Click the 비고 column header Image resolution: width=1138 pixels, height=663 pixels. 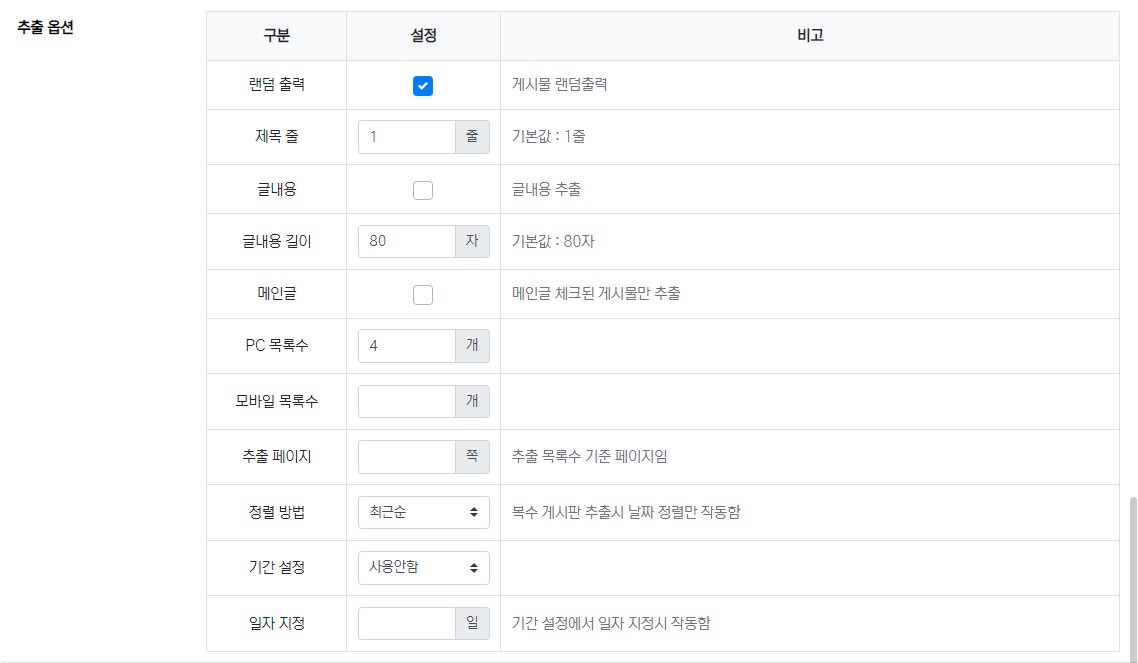(x=810, y=36)
